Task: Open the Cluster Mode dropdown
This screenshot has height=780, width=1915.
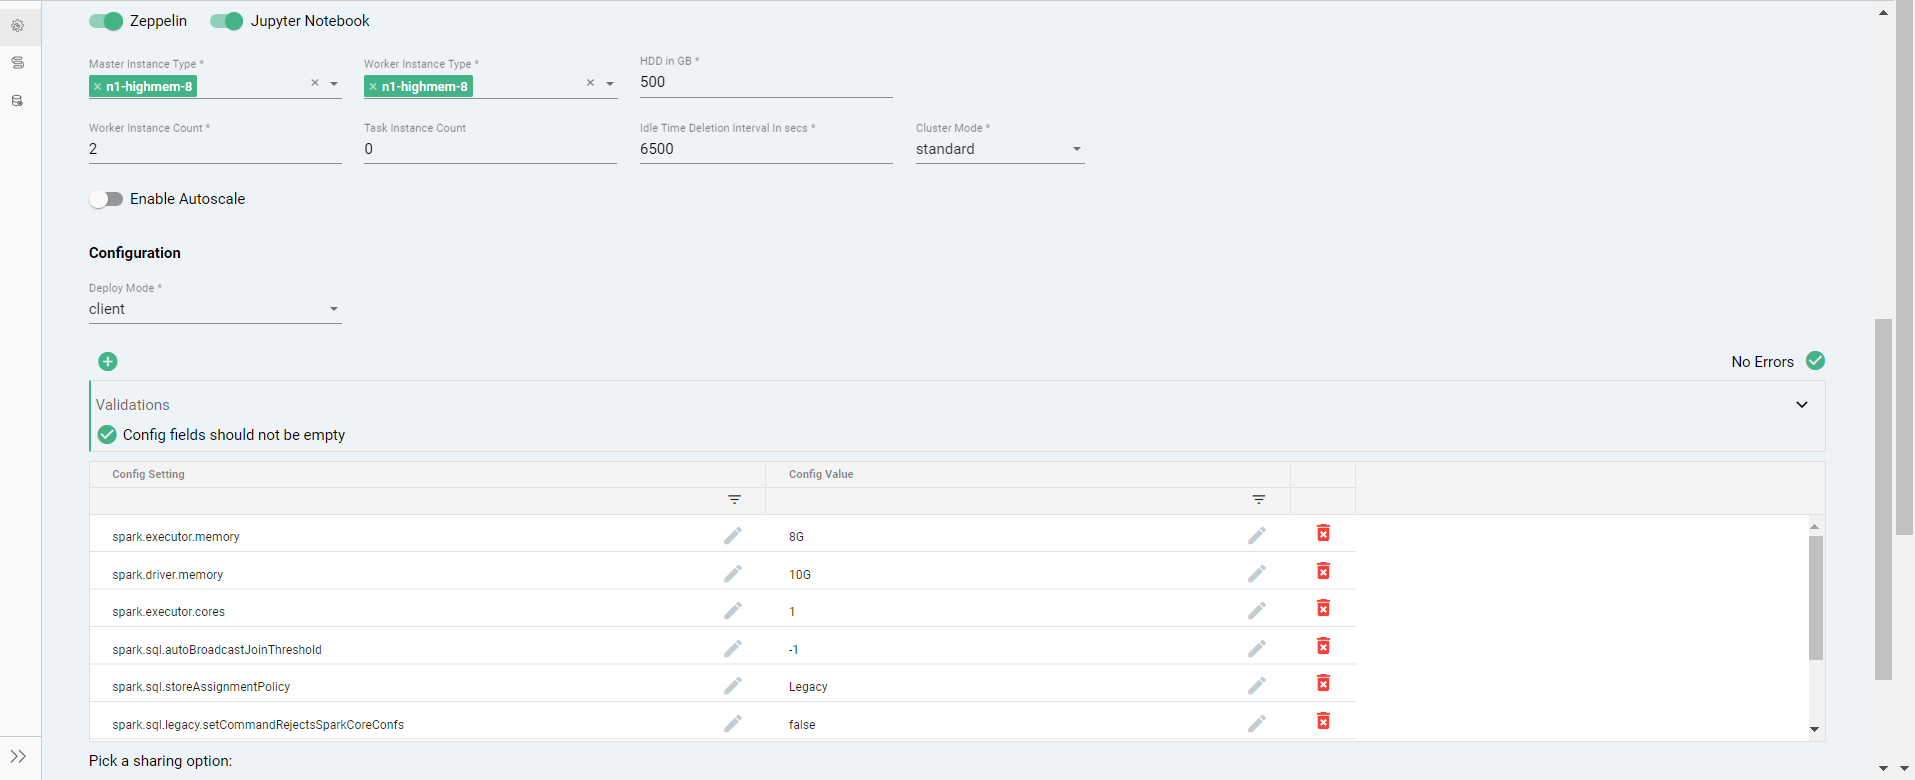Action: point(1077,149)
